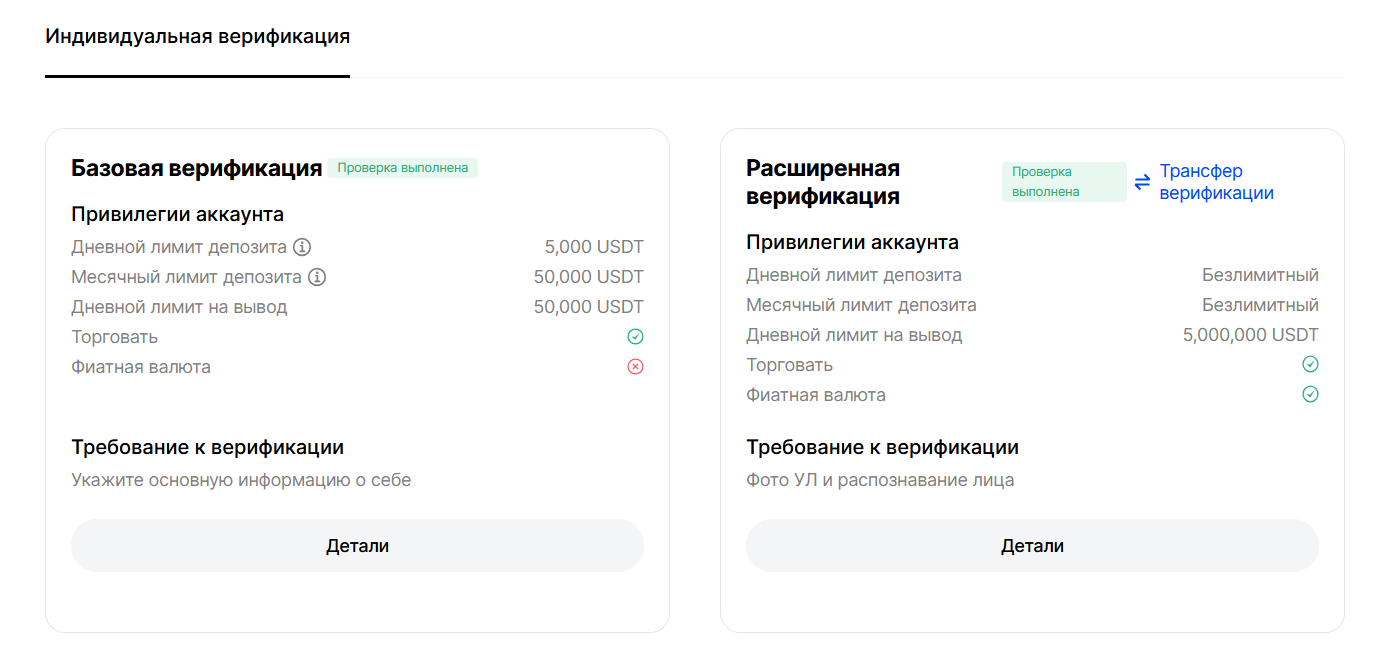Click red cross icon for Фиатная валюта
Image resolution: width=1386 pixels, height=658 pixels.
[x=635, y=367]
